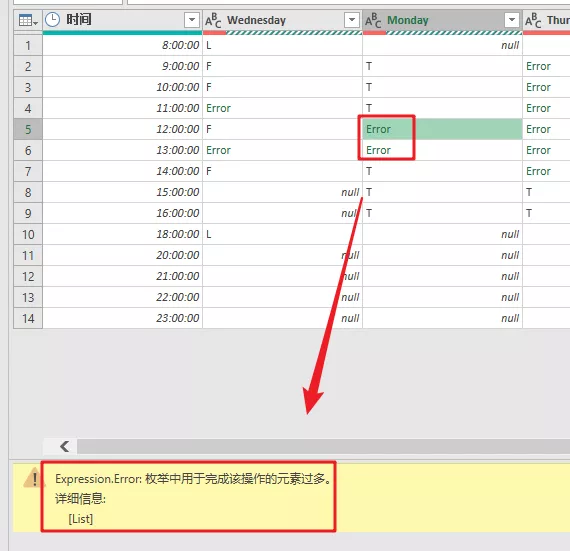This screenshot has width=570, height=551.
Task: Open the Monday column filter dropdown
Action: pyautogui.click(x=511, y=20)
